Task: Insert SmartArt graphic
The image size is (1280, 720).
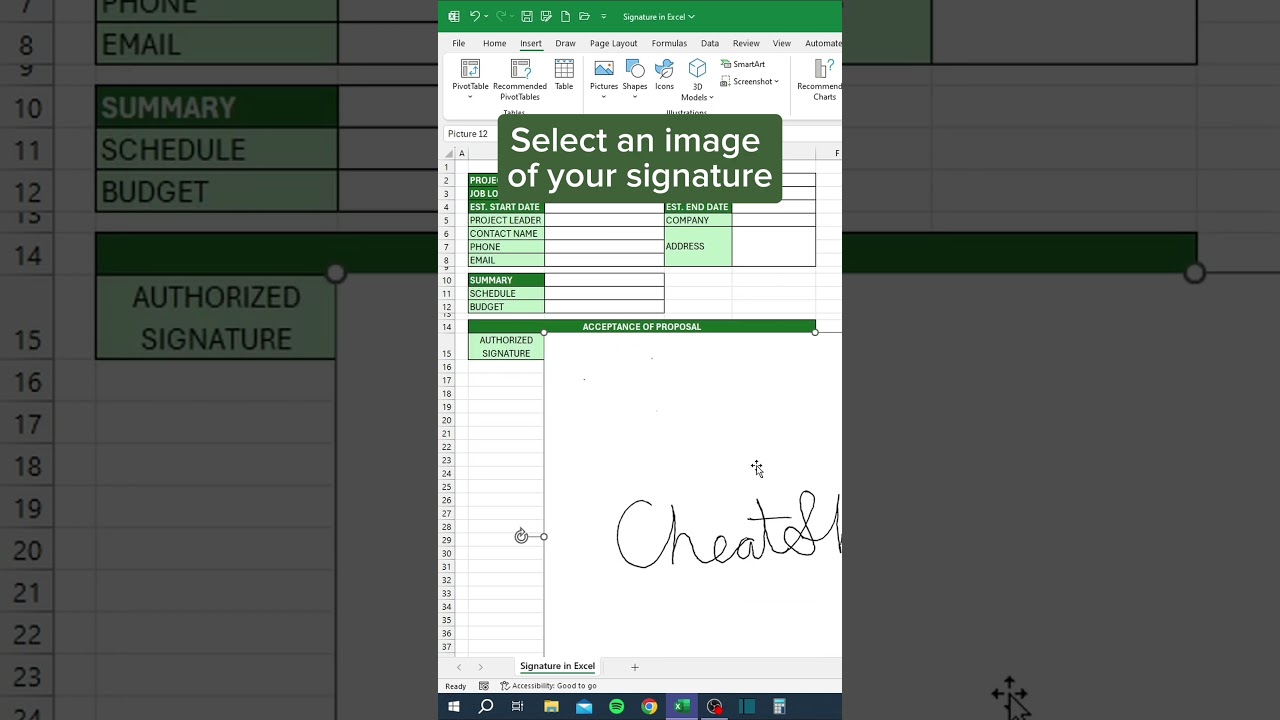Action: coord(743,64)
